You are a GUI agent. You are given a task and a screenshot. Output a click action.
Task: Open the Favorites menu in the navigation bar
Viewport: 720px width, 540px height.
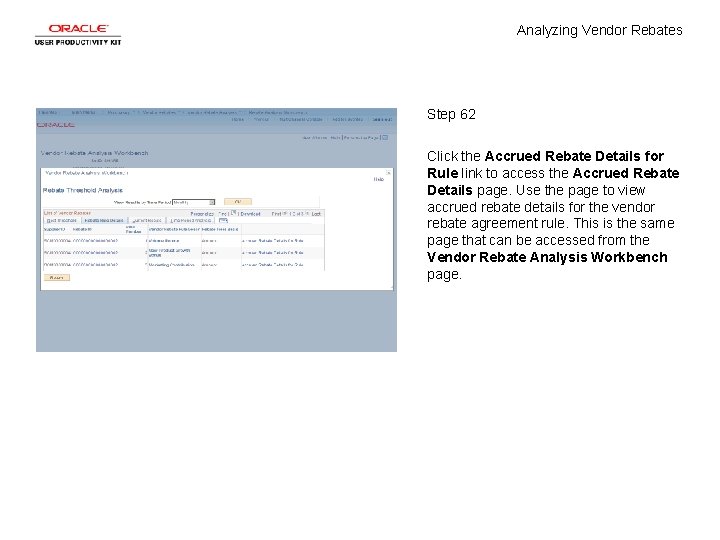point(48,112)
